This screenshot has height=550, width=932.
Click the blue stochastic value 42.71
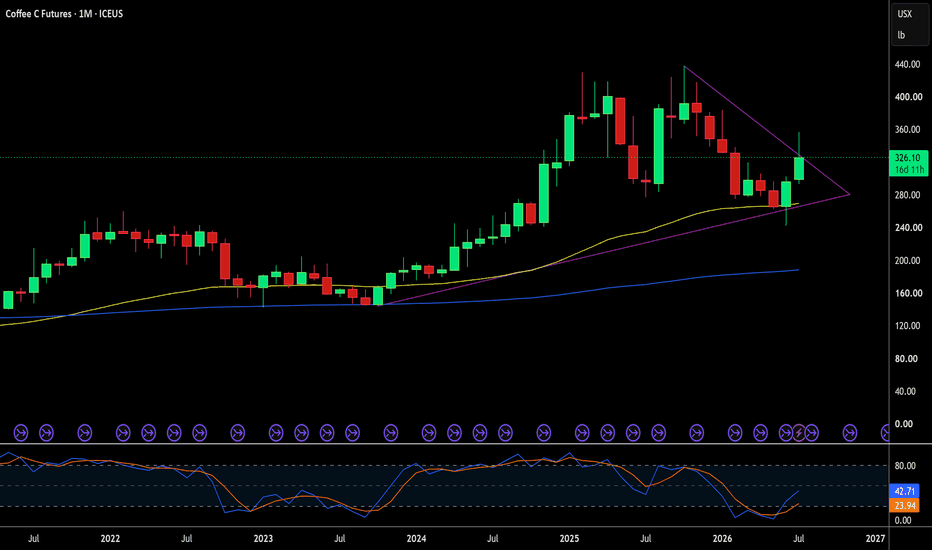(x=904, y=491)
